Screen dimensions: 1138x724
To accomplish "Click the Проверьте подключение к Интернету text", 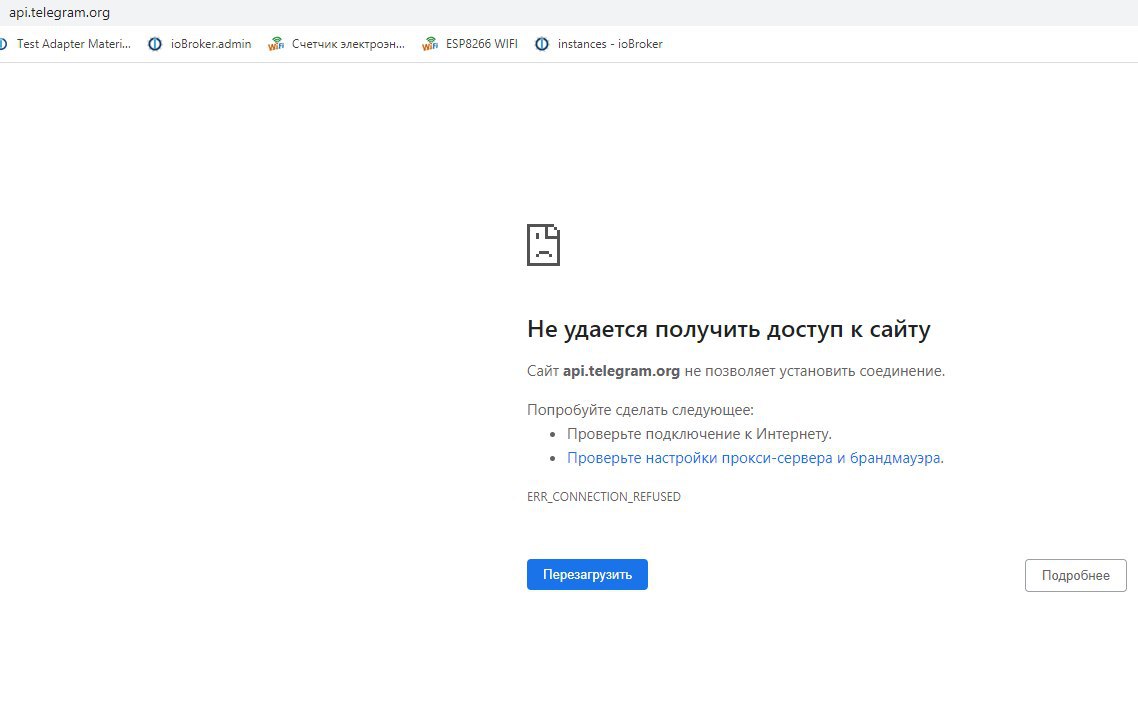I will pos(699,434).
